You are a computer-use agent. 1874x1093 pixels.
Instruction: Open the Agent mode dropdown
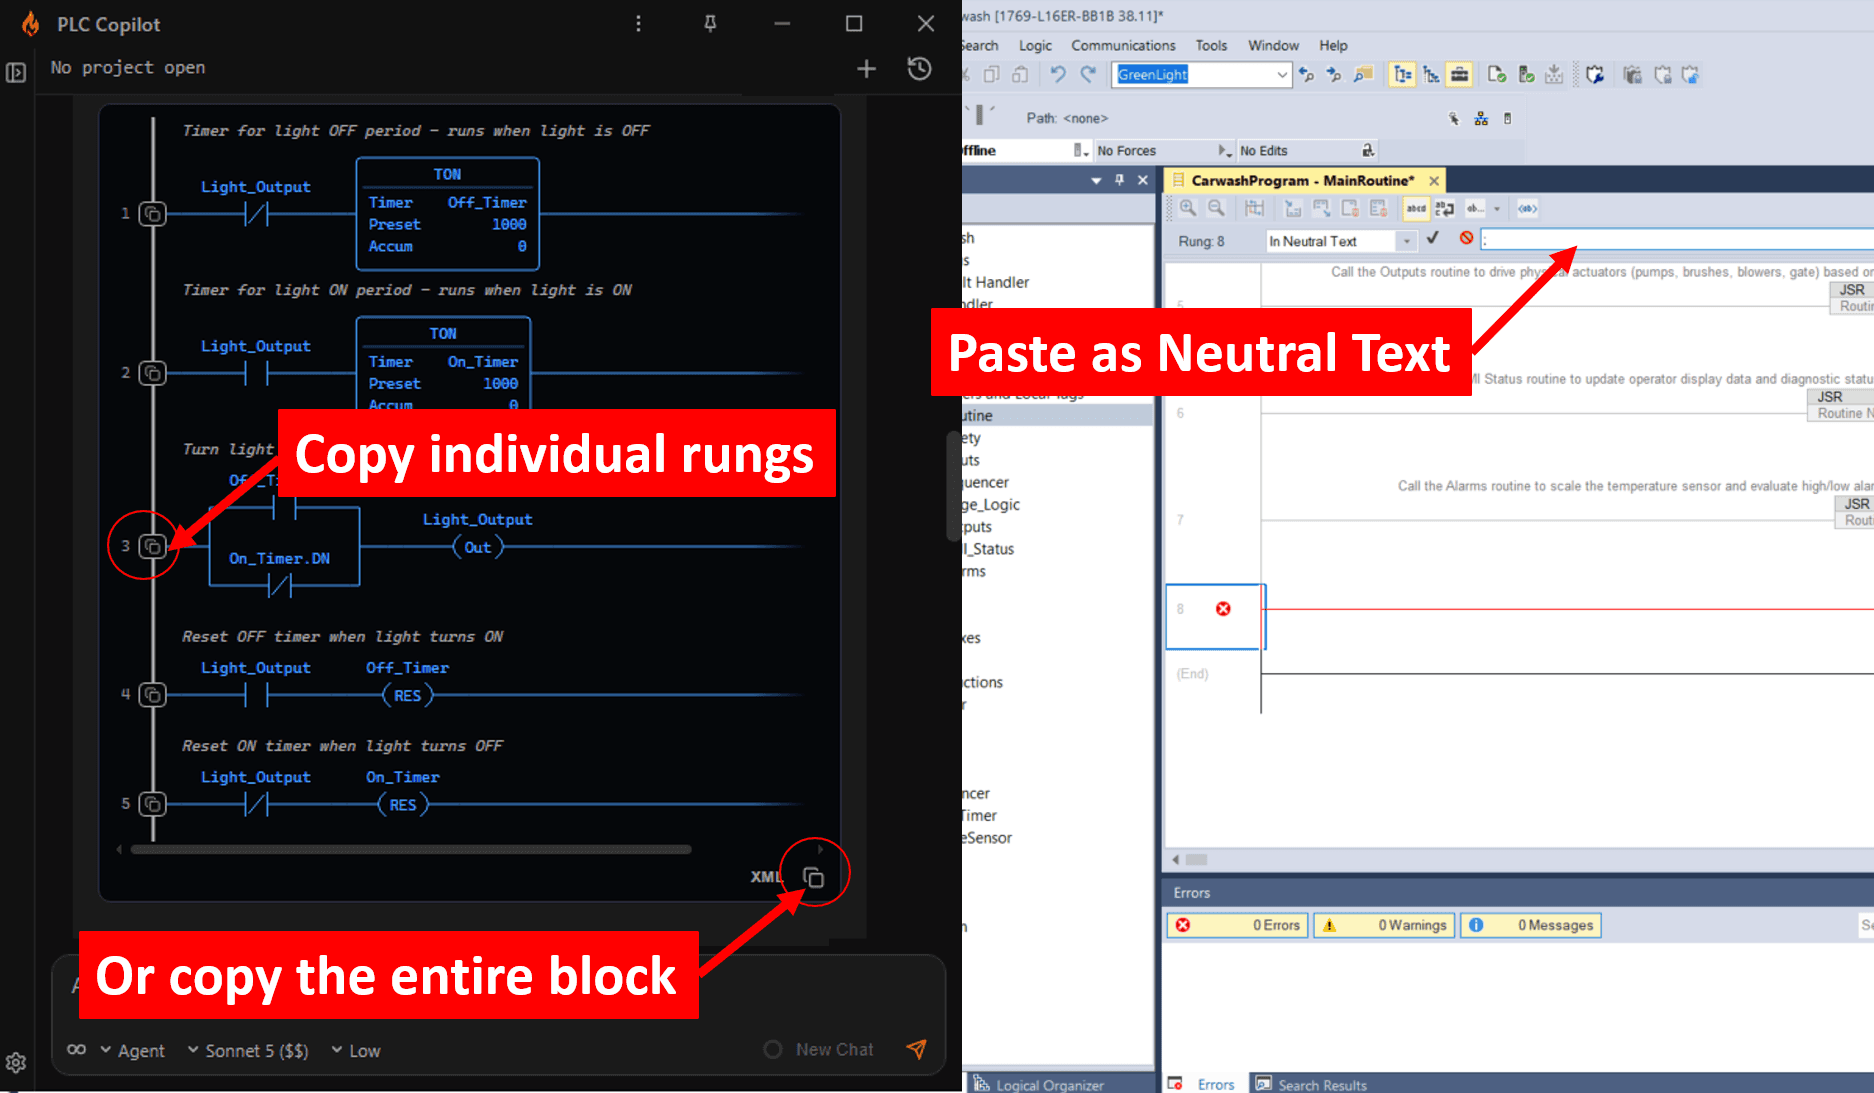tap(132, 1050)
